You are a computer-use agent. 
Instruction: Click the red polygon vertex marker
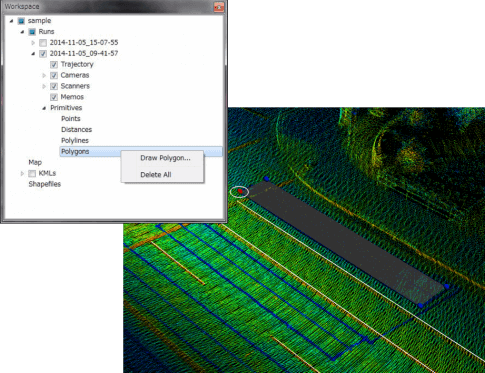point(240,191)
